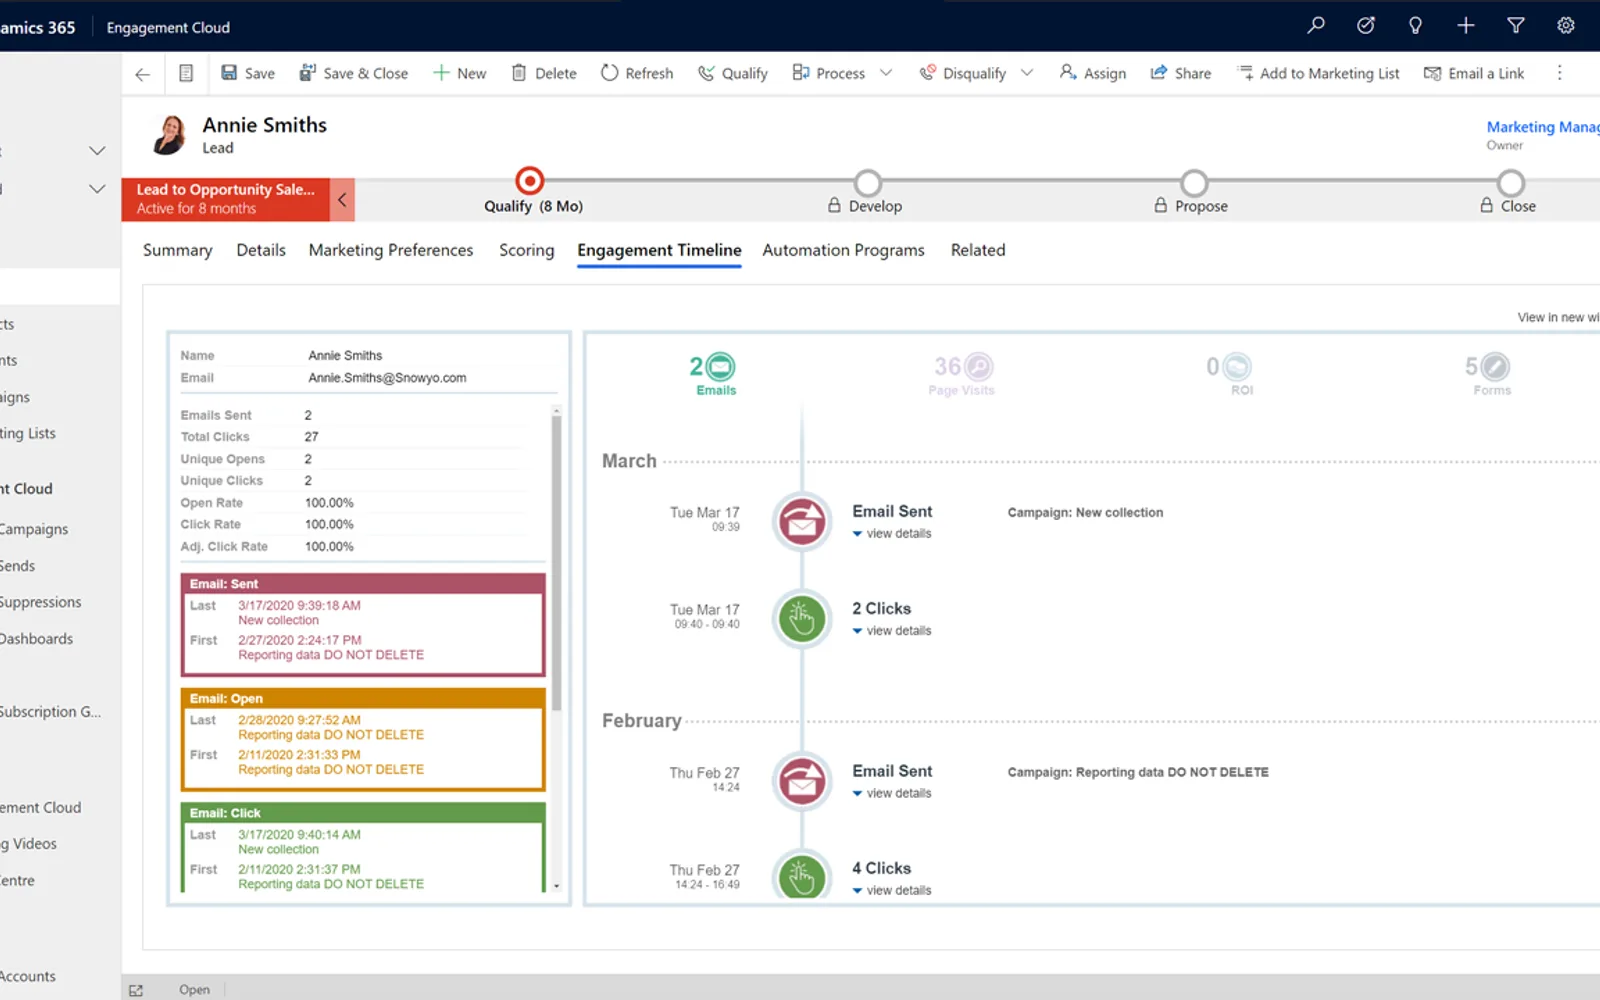This screenshot has height=1000, width=1600.
Task: Share this record
Action: [x=1181, y=73]
